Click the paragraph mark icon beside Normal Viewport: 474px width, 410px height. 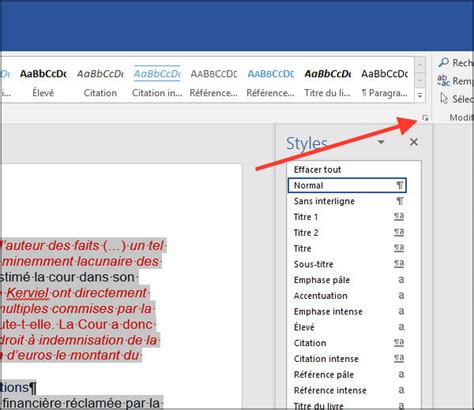coord(399,185)
